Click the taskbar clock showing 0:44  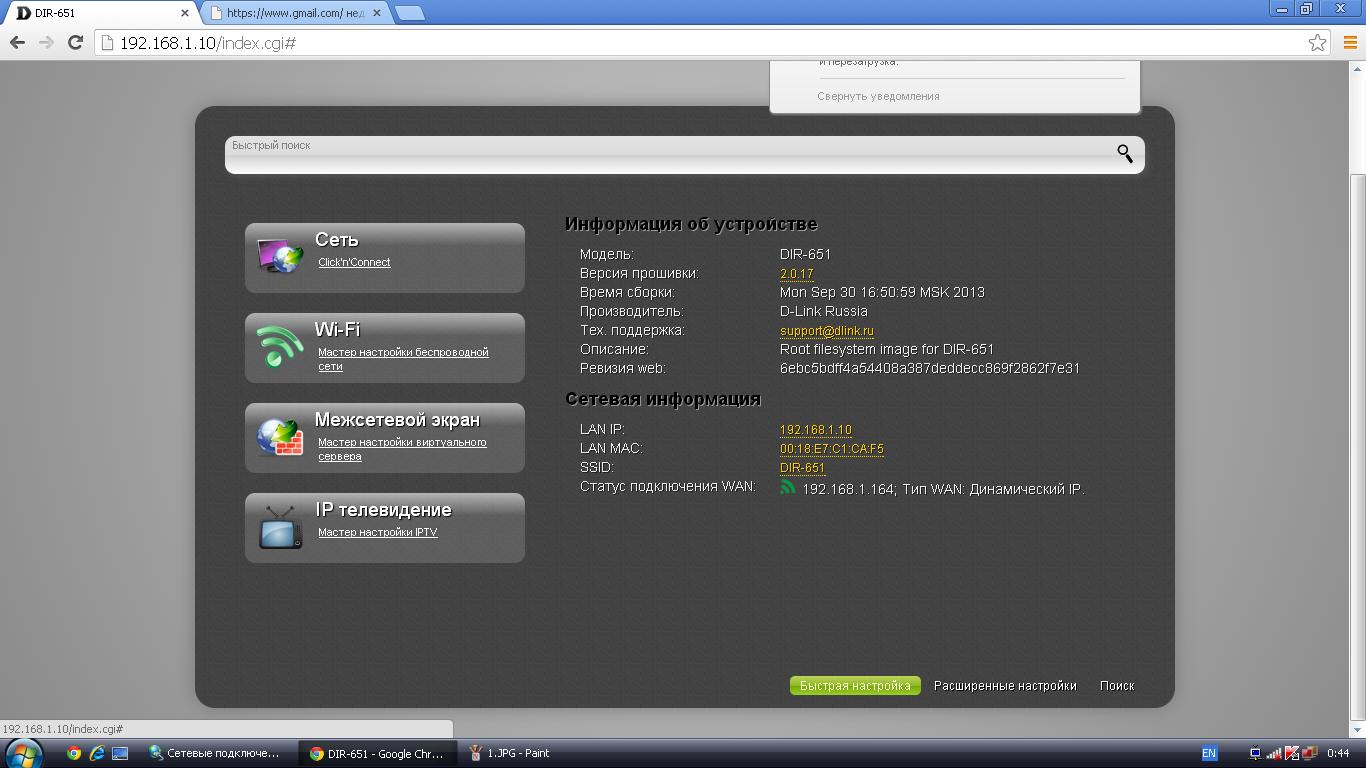coord(1338,753)
